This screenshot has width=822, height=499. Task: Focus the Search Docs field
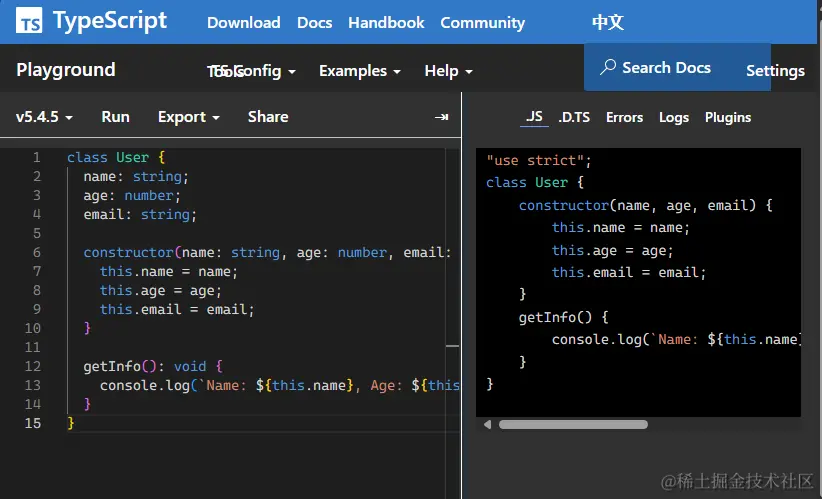(677, 67)
